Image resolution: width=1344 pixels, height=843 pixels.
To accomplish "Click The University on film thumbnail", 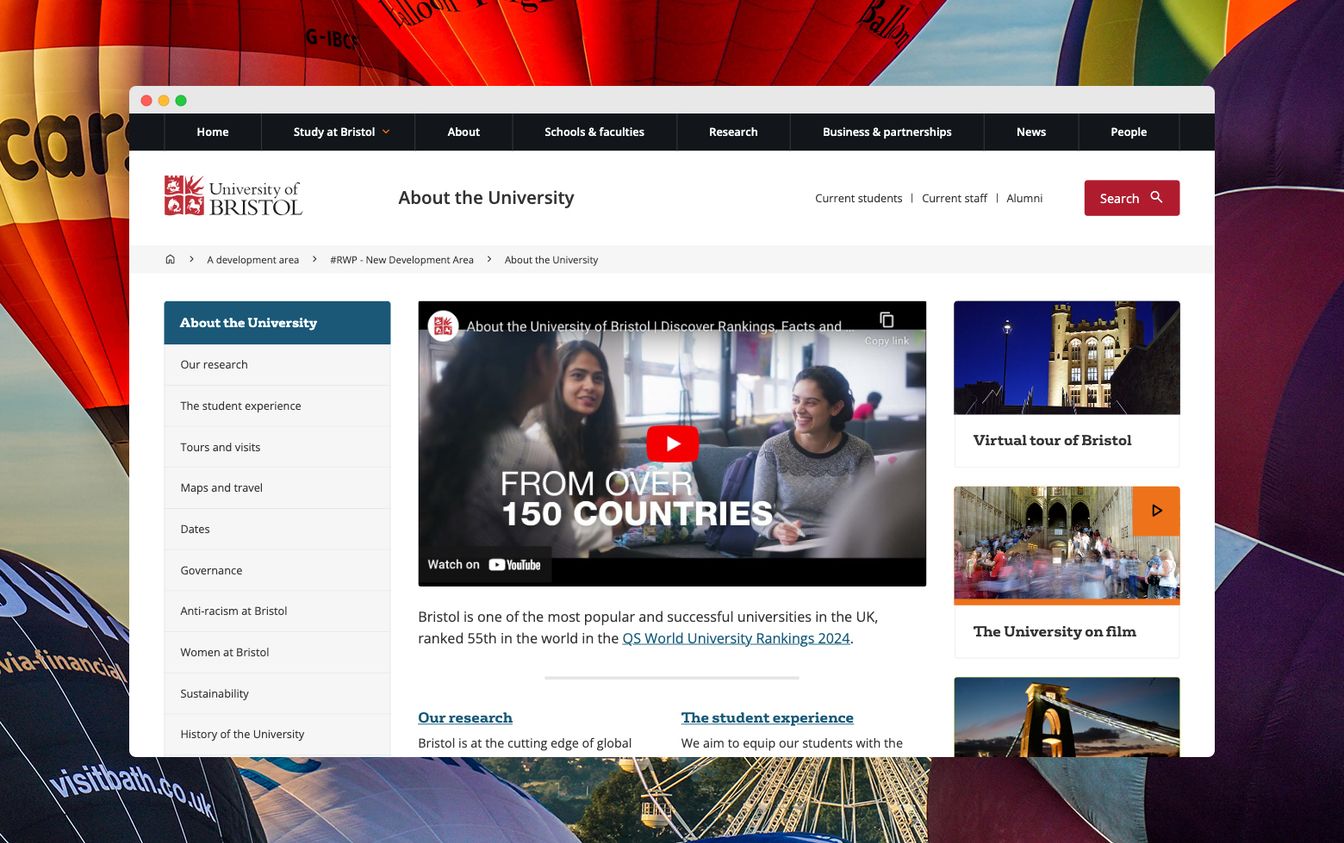I will click(x=1067, y=544).
